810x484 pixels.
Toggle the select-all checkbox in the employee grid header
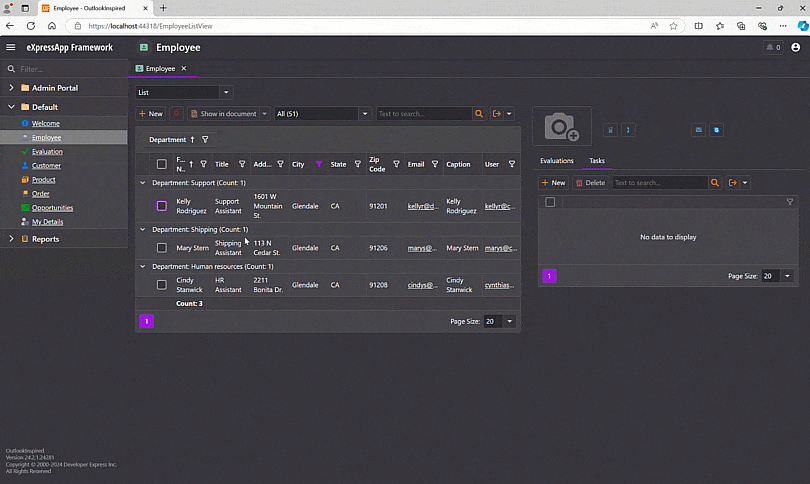162,164
